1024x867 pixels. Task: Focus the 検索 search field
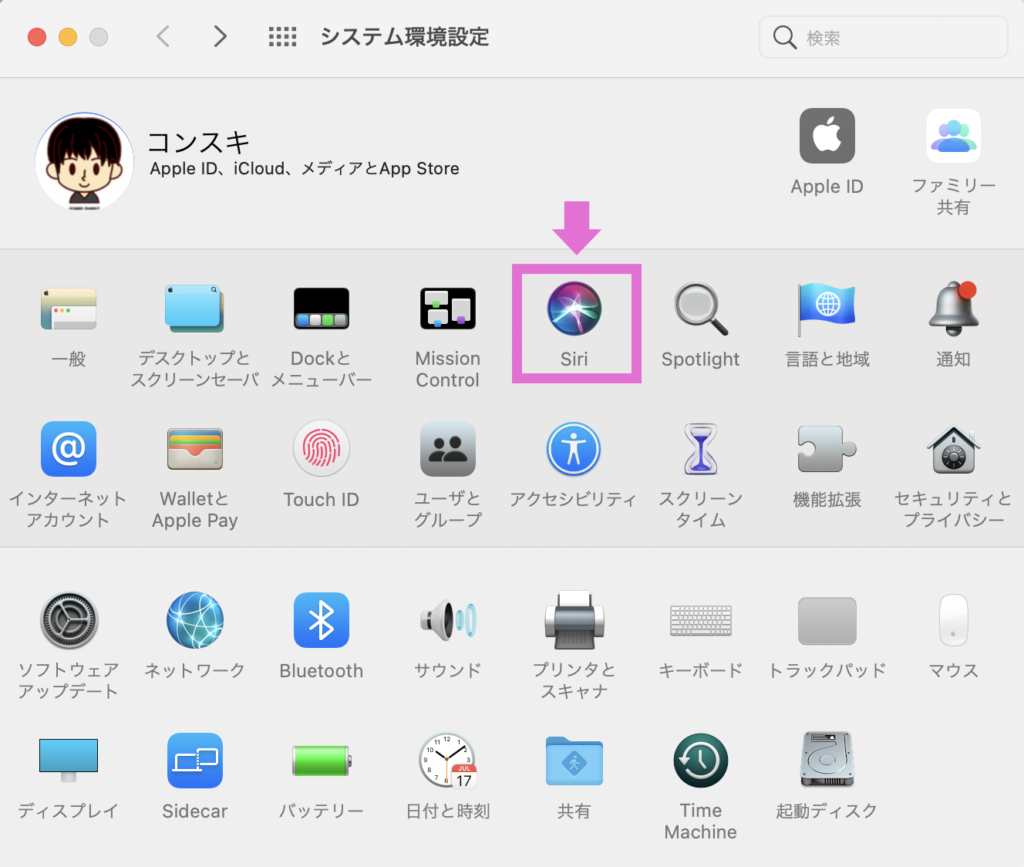(x=883, y=37)
